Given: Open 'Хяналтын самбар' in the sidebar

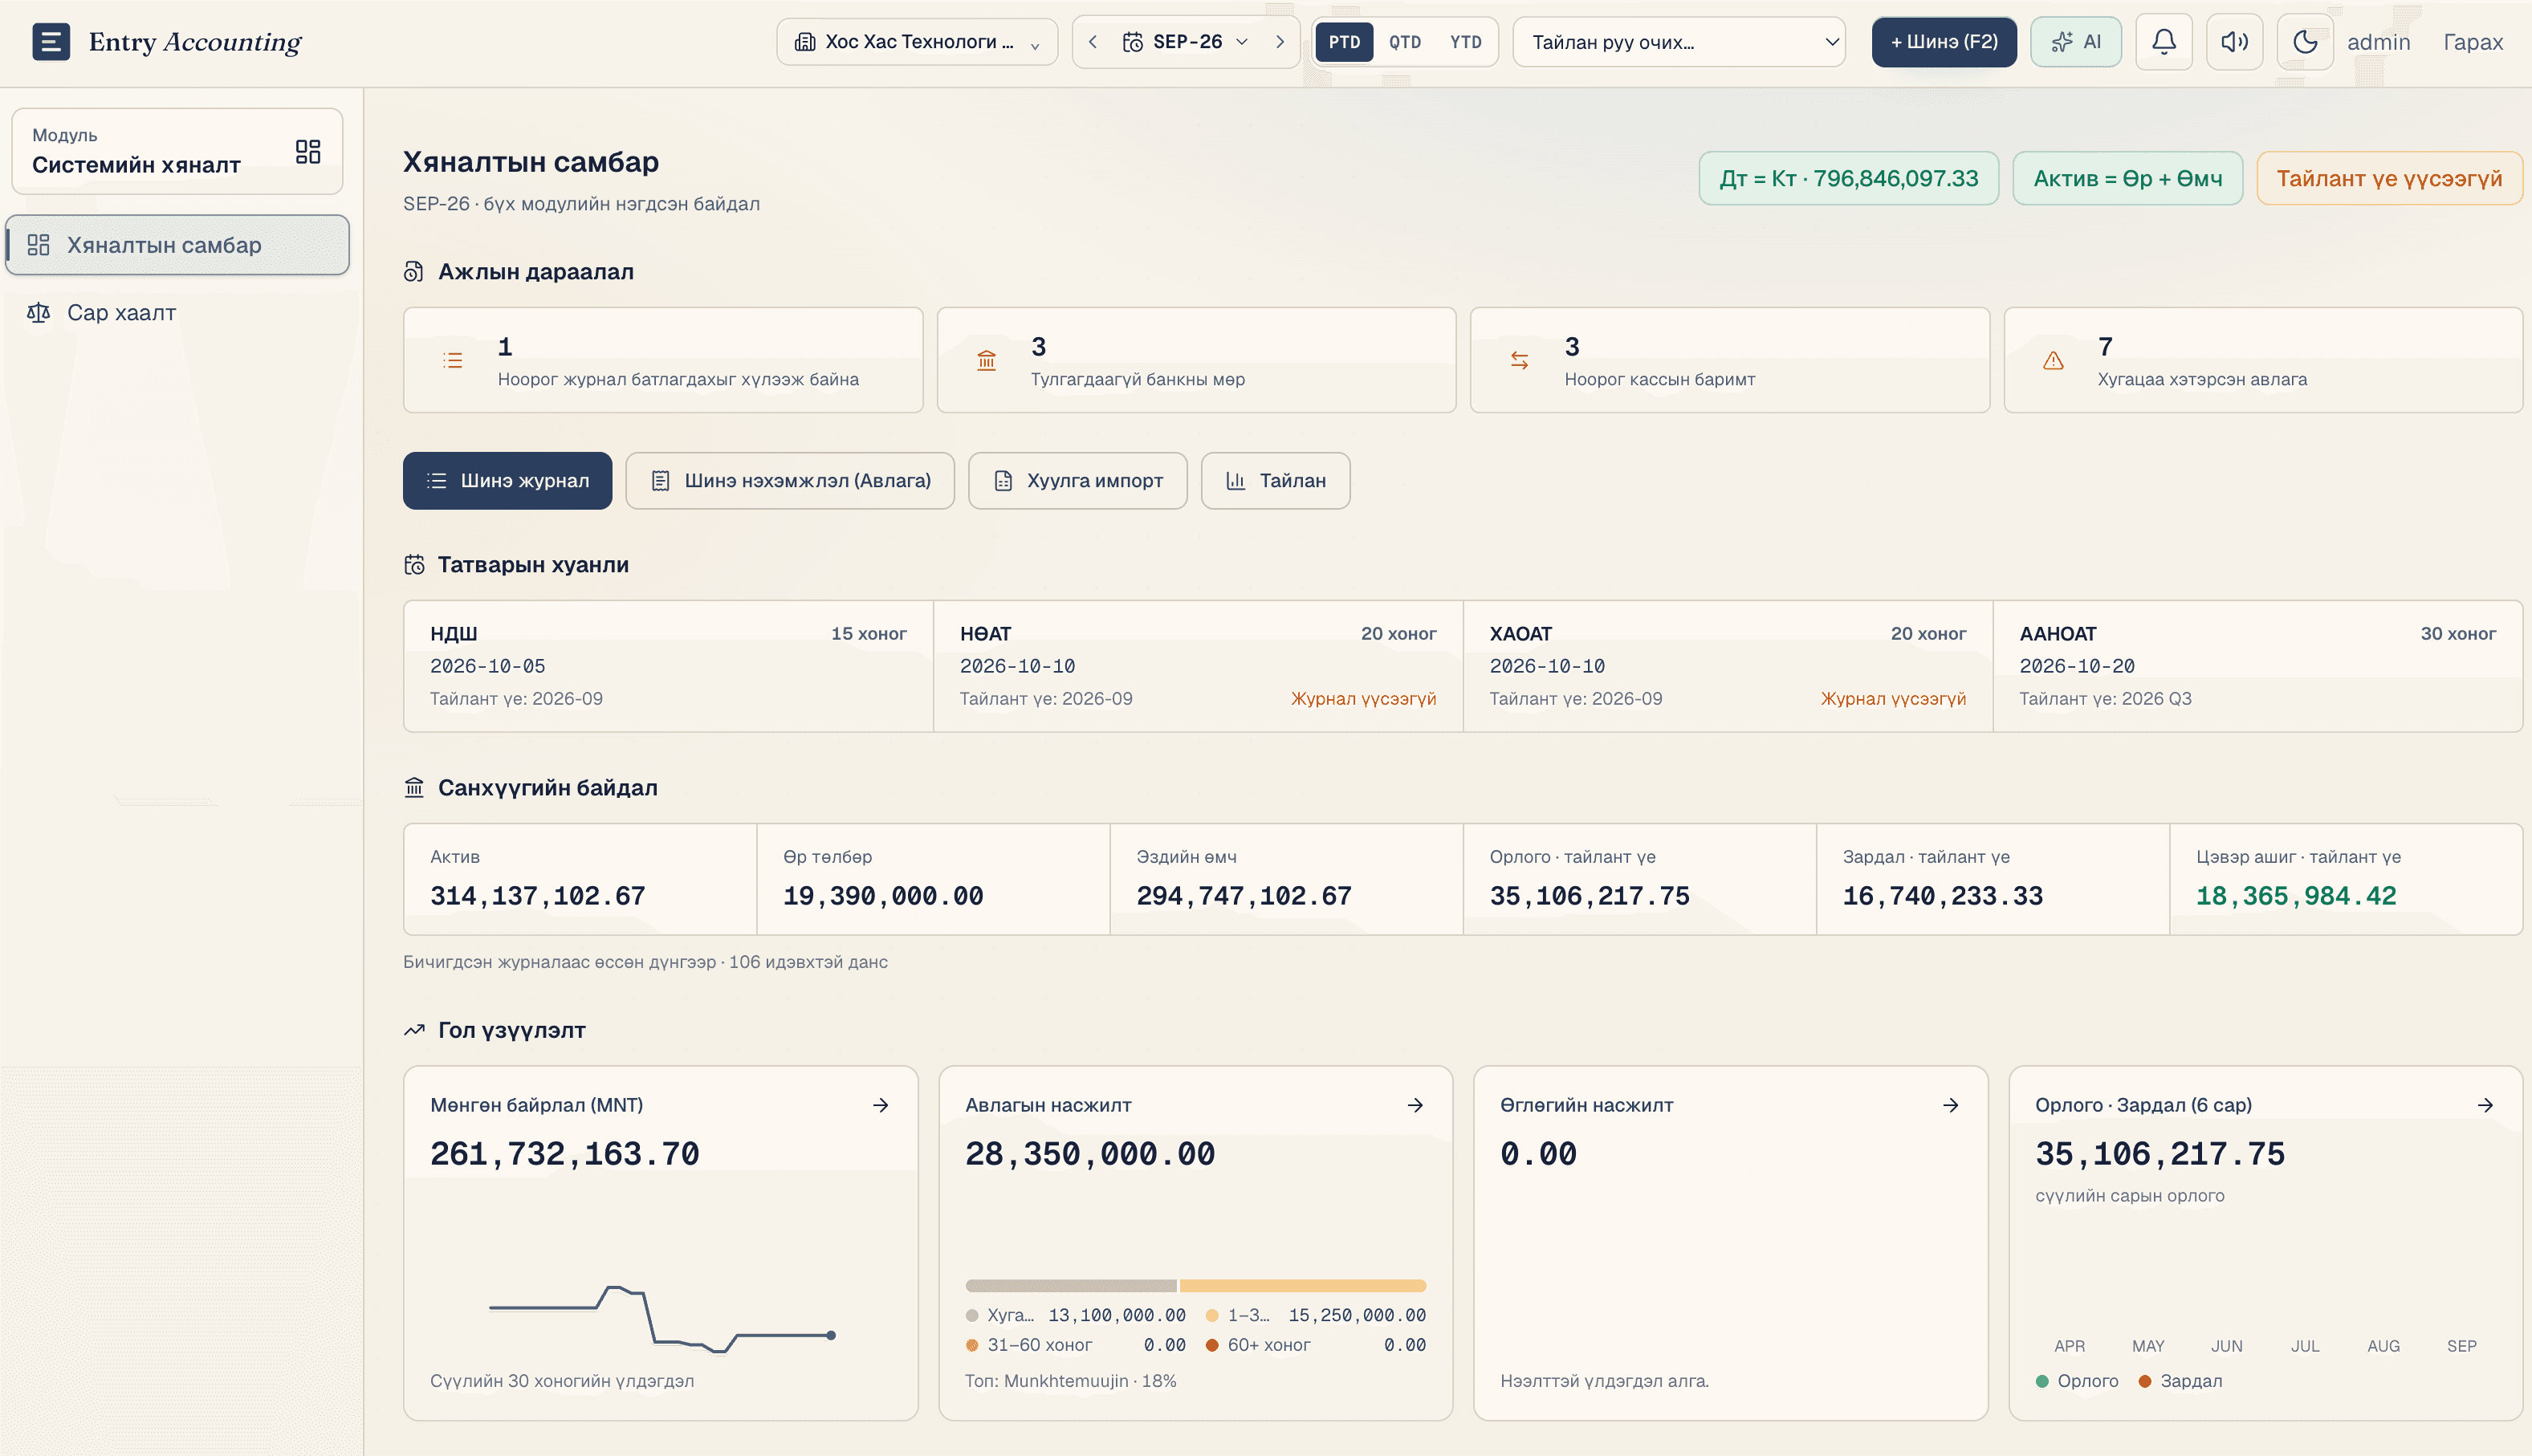Looking at the screenshot, I should [178, 245].
